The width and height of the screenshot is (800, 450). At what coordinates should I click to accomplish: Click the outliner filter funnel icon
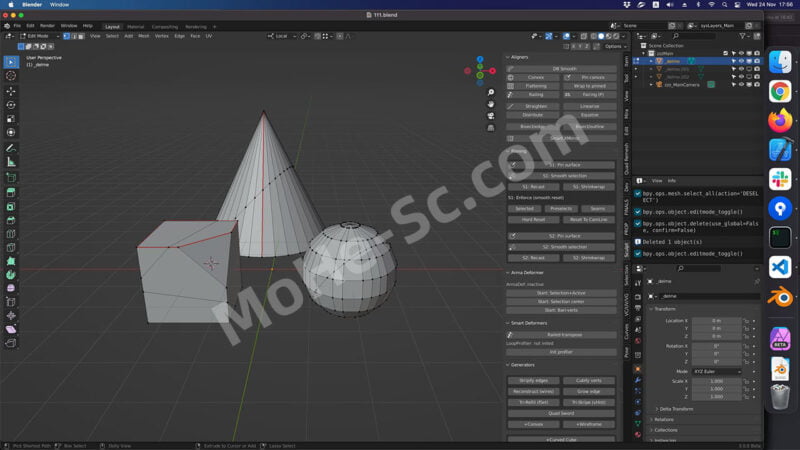tap(742, 36)
